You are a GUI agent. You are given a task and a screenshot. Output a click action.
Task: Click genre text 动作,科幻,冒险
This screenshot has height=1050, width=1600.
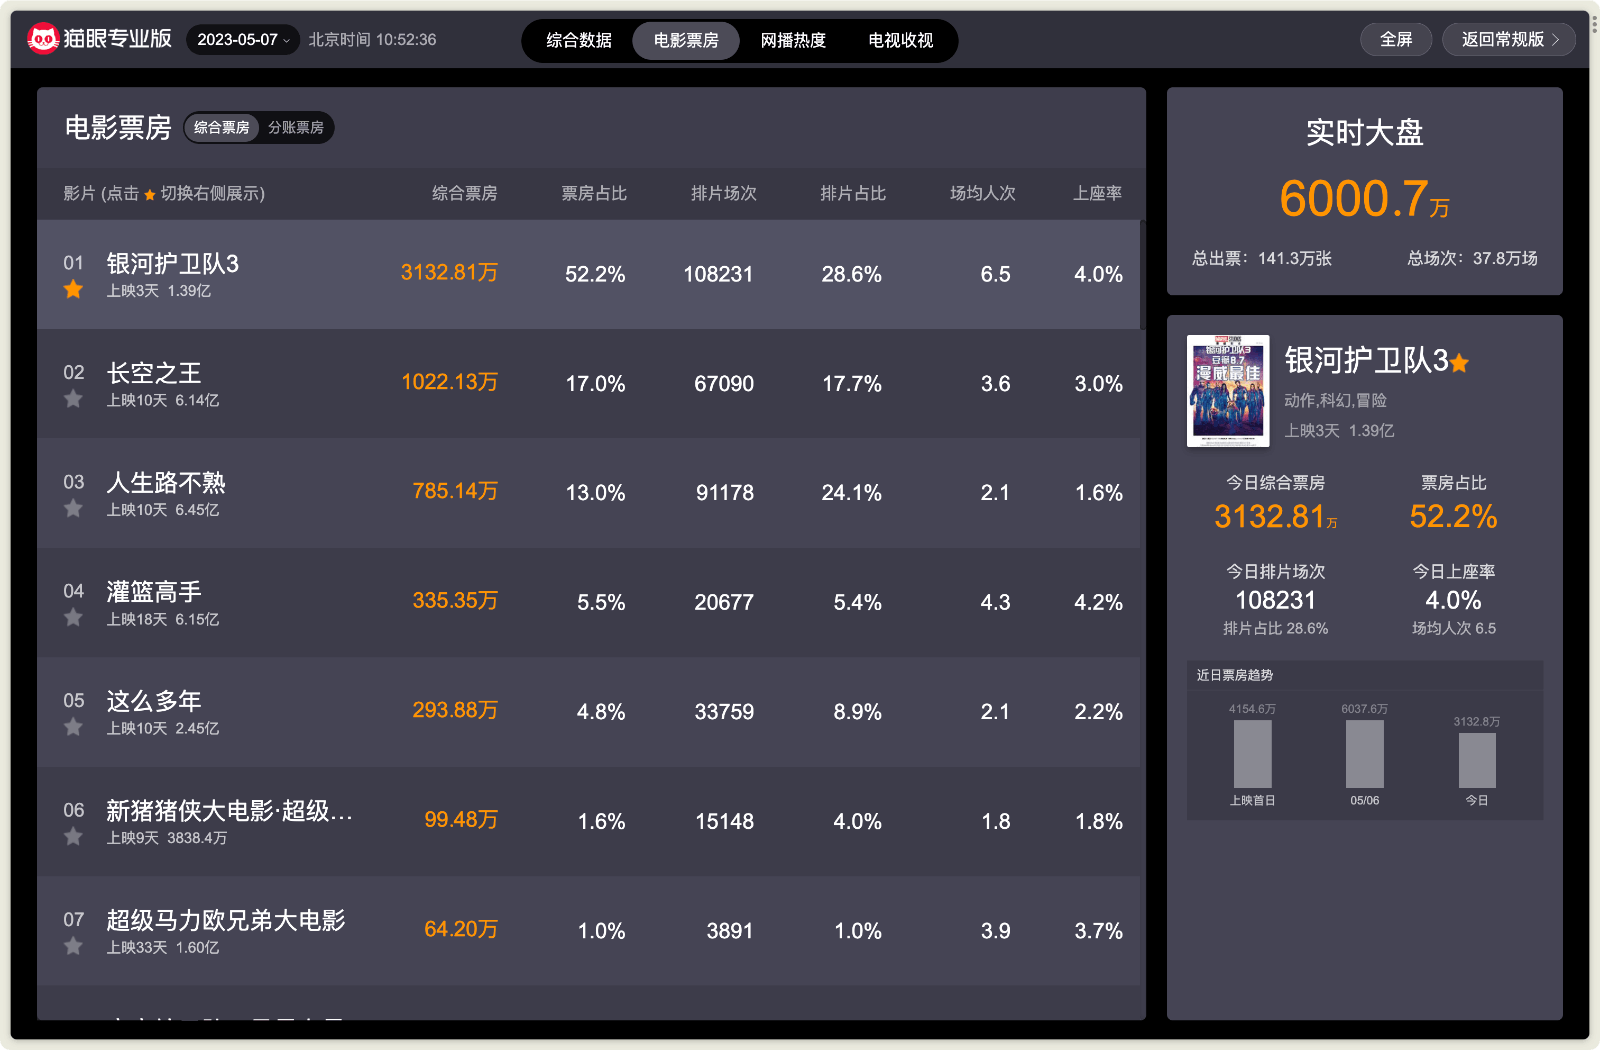pos(1336,400)
